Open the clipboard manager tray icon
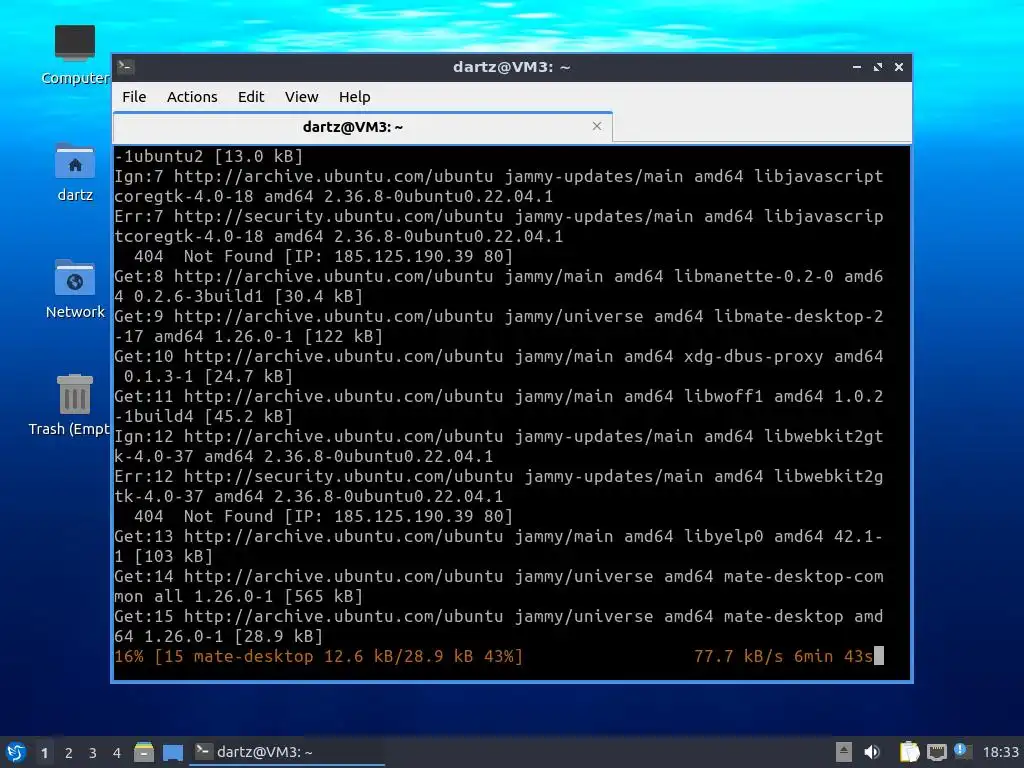 pos(909,752)
